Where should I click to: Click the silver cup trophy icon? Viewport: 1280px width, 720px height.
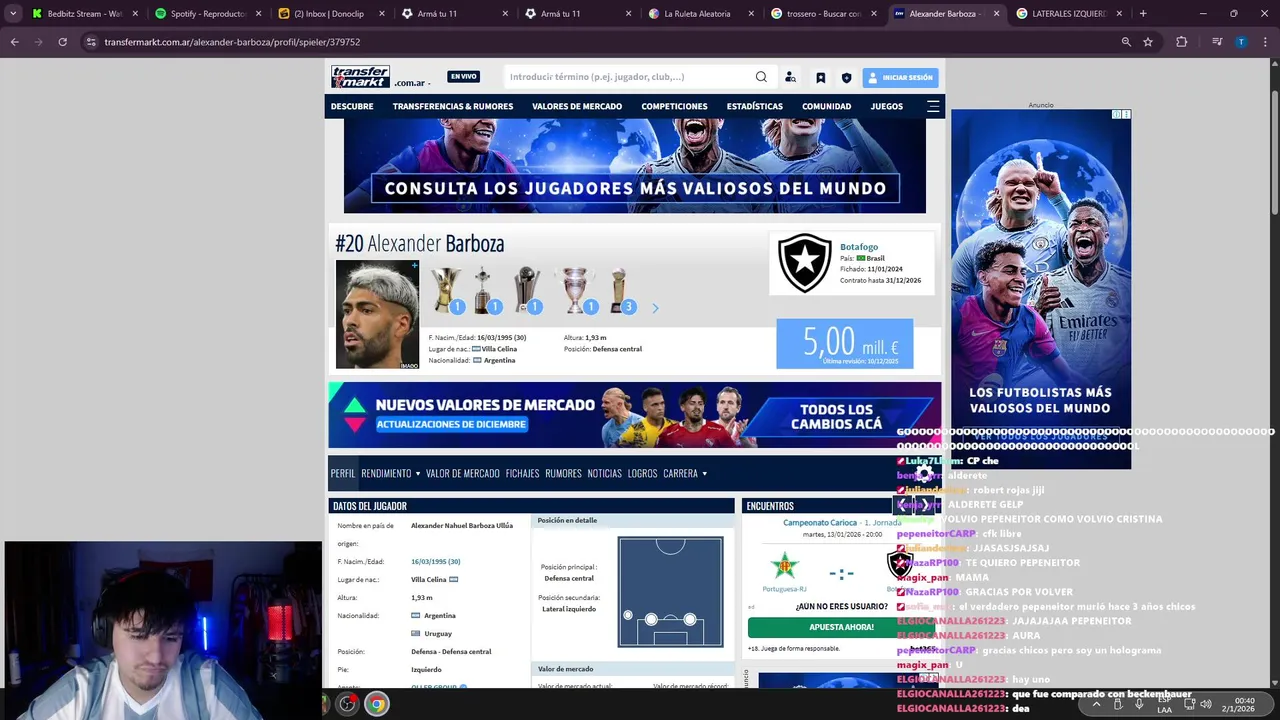coord(574,290)
